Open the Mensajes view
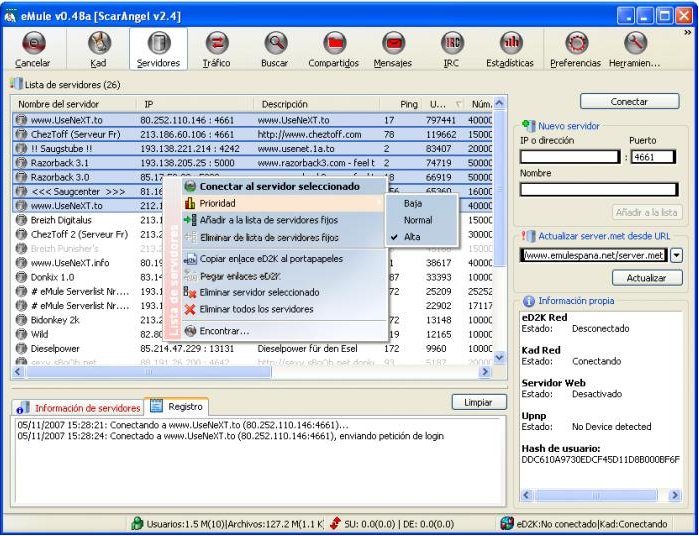Viewport: 699px width, 536px height. click(392, 49)
